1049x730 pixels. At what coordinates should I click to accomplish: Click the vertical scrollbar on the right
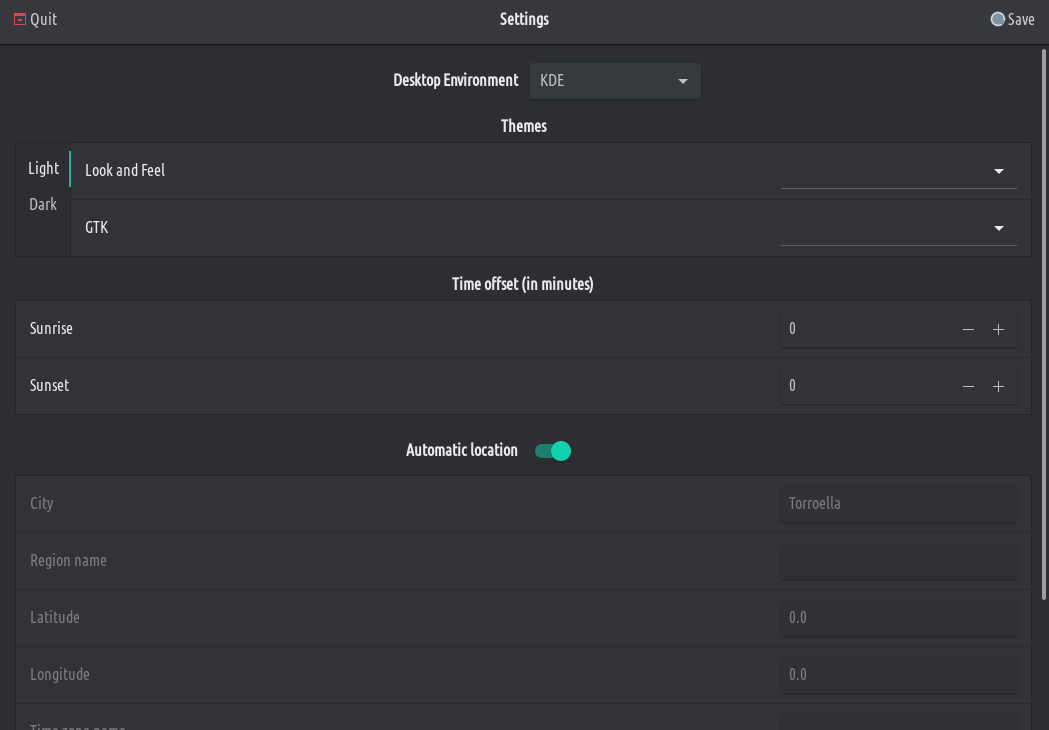[x=1044, y=320]
